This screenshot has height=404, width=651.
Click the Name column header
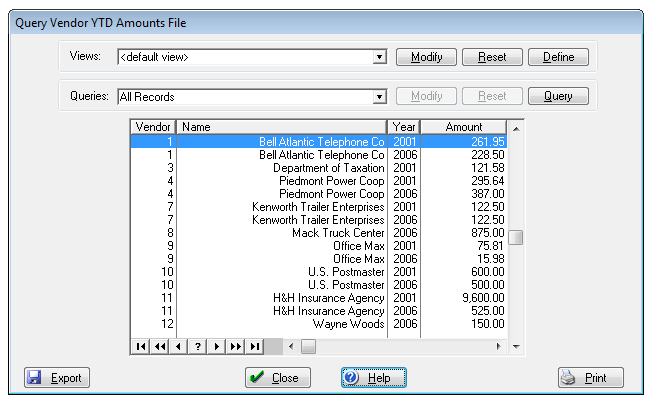coord(281,127)
